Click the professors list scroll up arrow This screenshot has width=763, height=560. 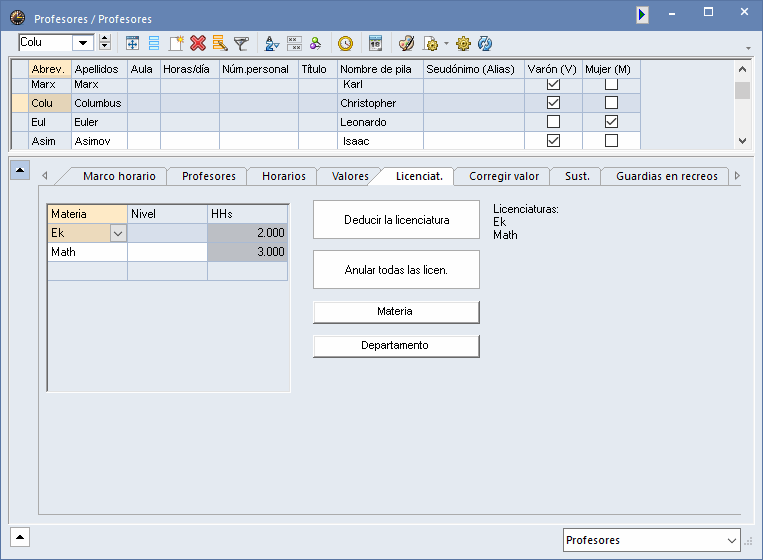742,69
